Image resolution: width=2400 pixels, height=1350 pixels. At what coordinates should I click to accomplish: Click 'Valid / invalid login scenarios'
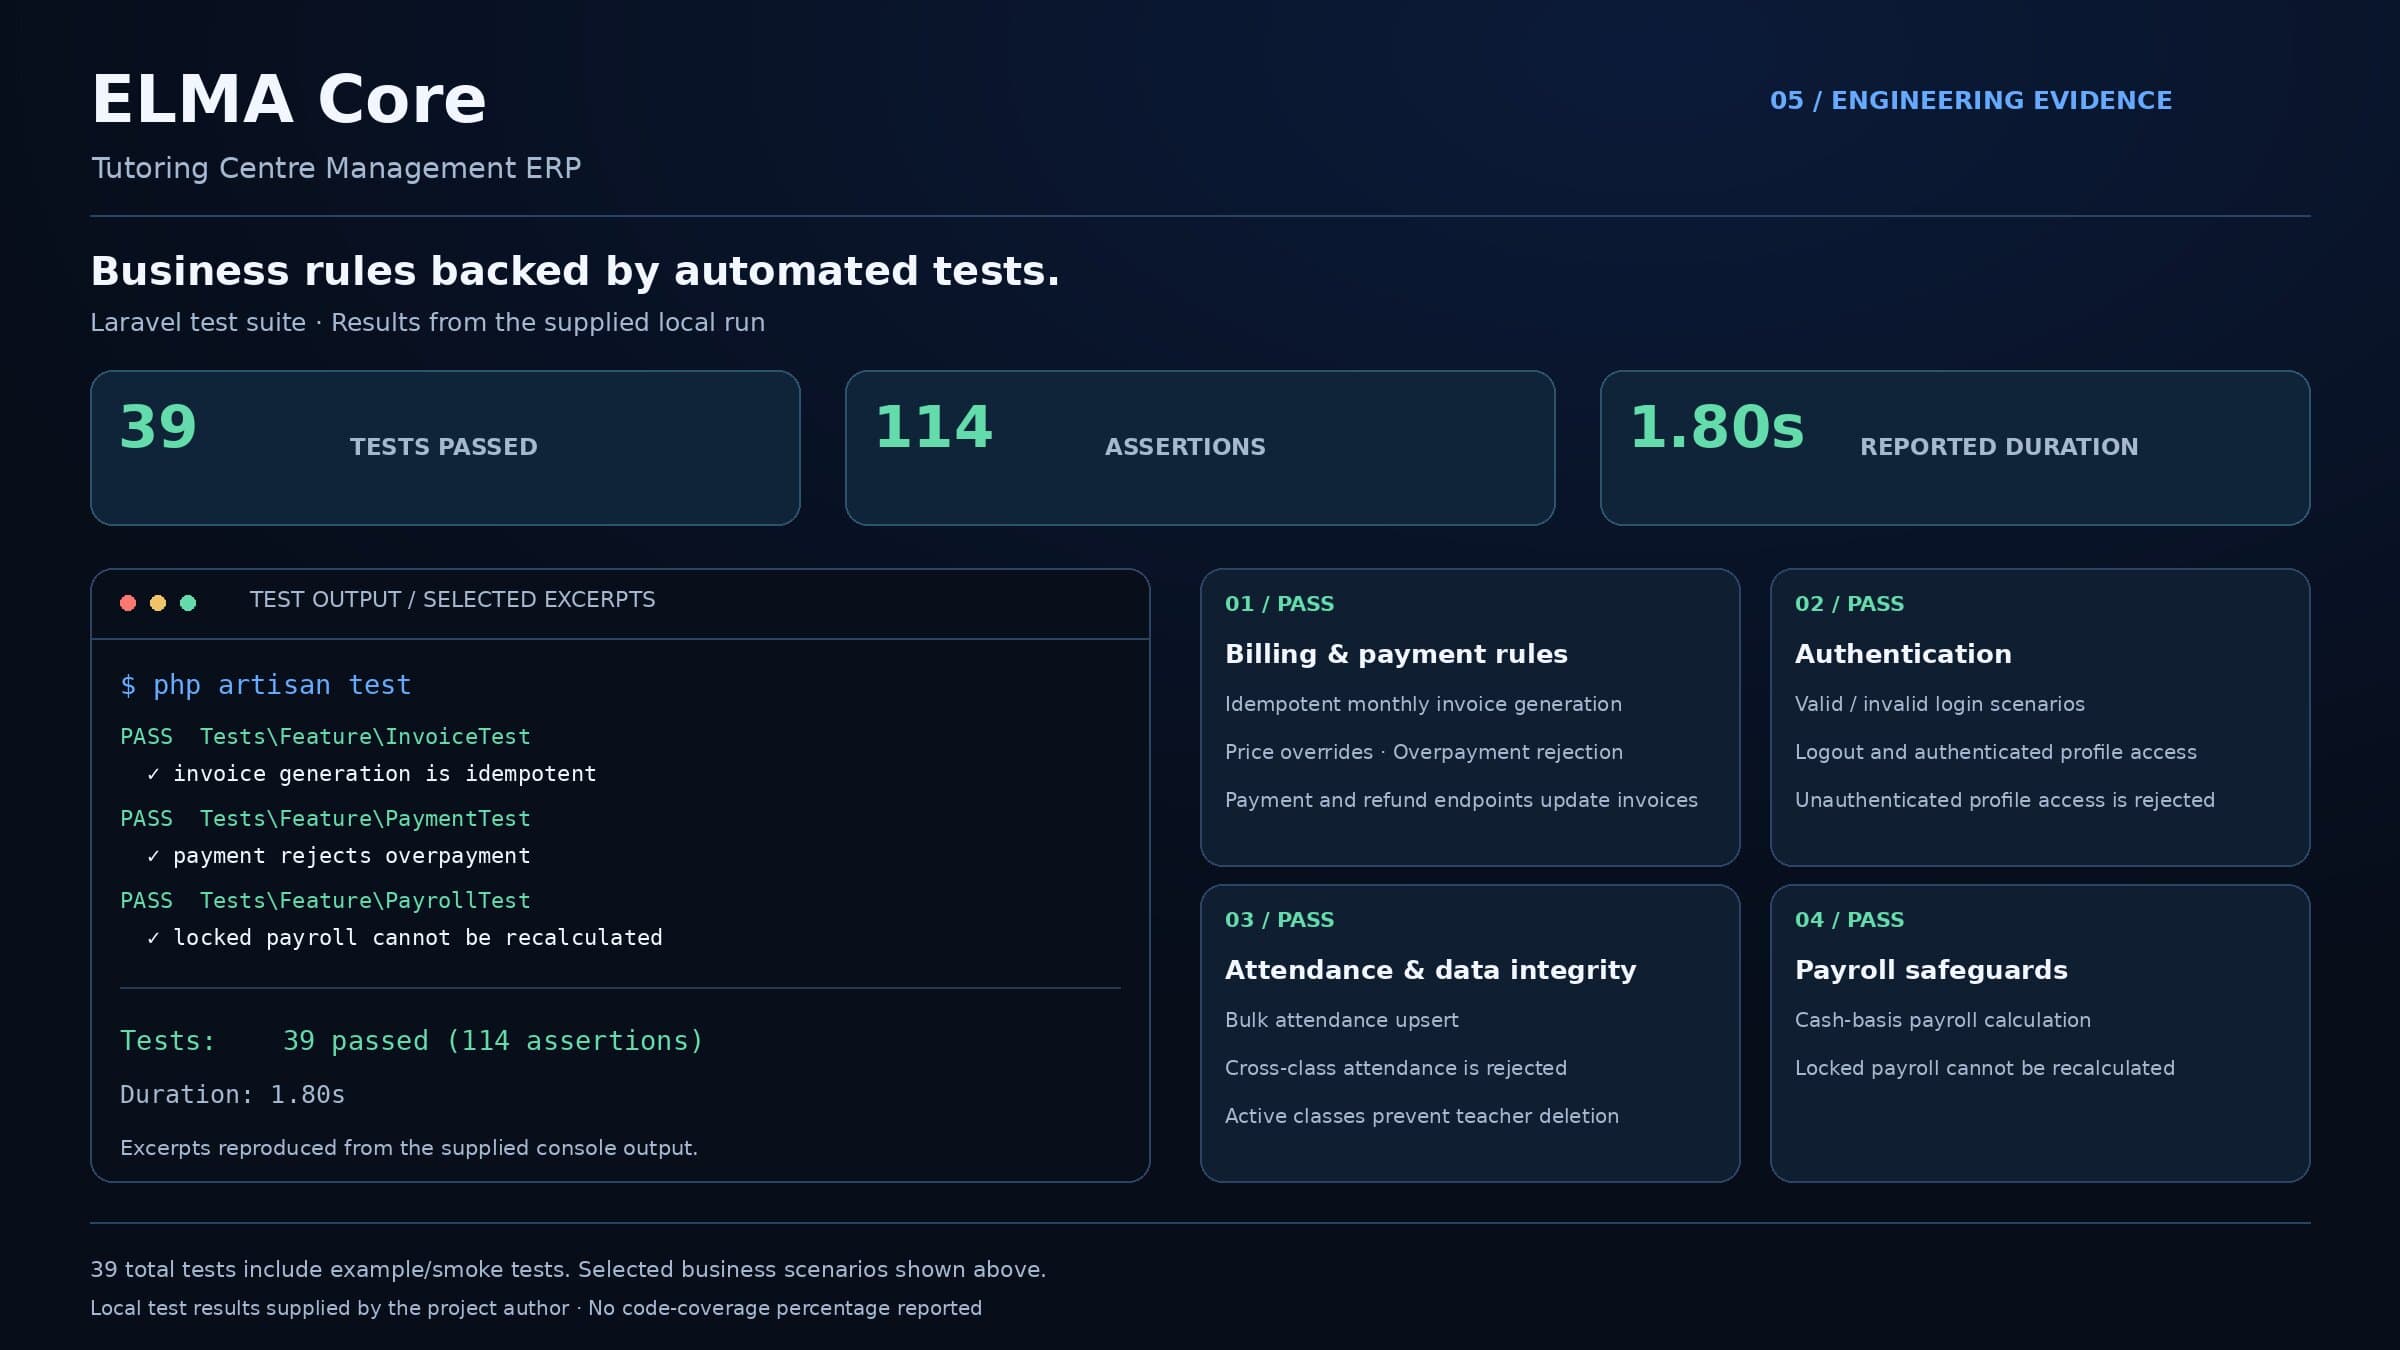pyautogui.click(x=1940, y=704)
